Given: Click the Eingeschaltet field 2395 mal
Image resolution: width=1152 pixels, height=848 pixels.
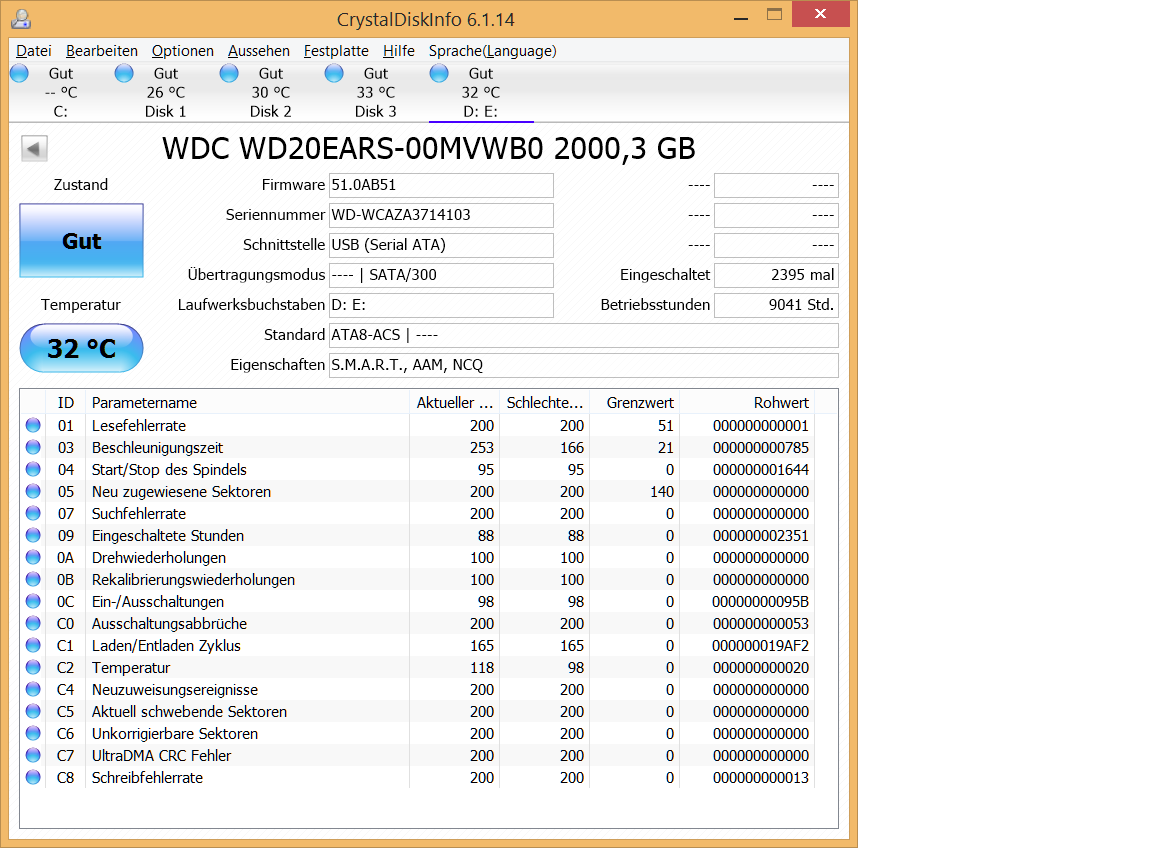Looking at the screenshot, I should coord(777,275).
